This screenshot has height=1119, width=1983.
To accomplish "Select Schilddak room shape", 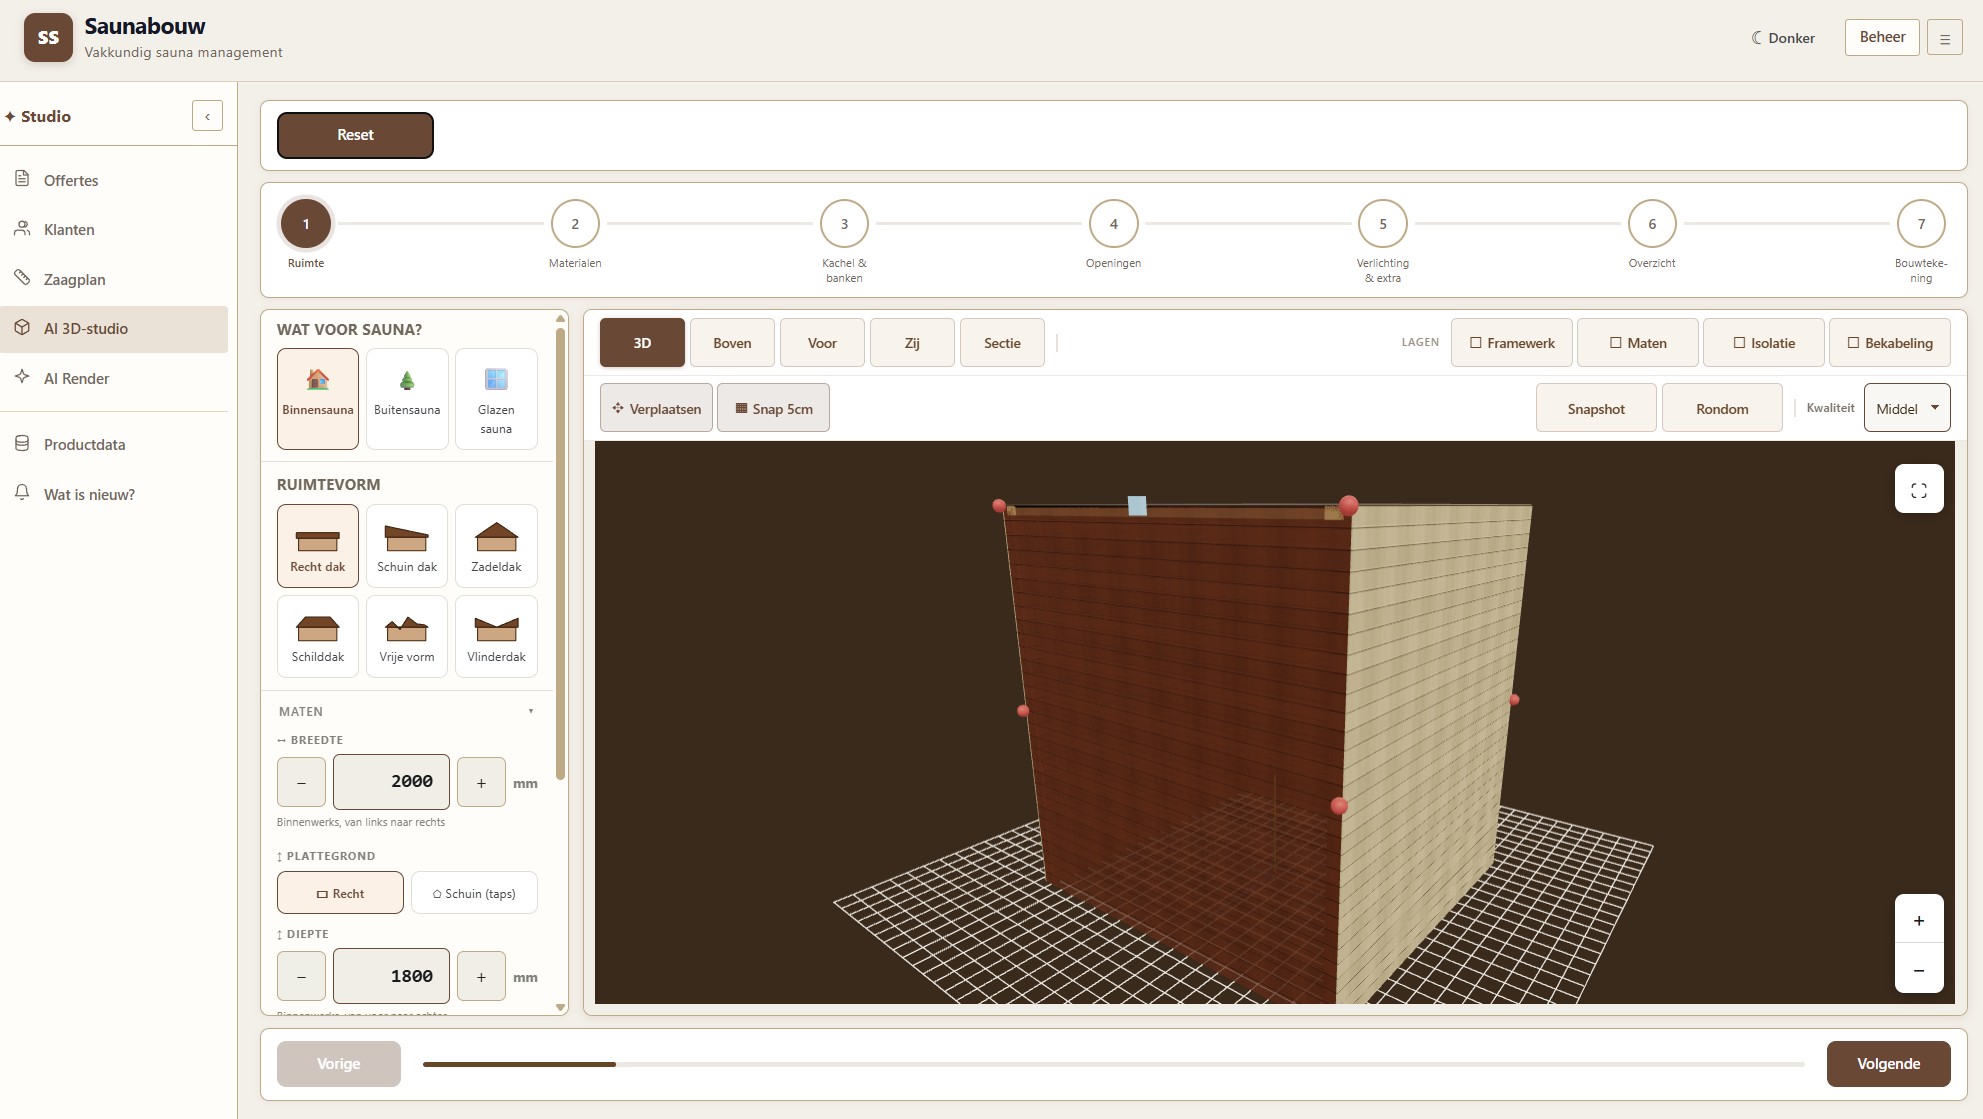I will point(318,637).
